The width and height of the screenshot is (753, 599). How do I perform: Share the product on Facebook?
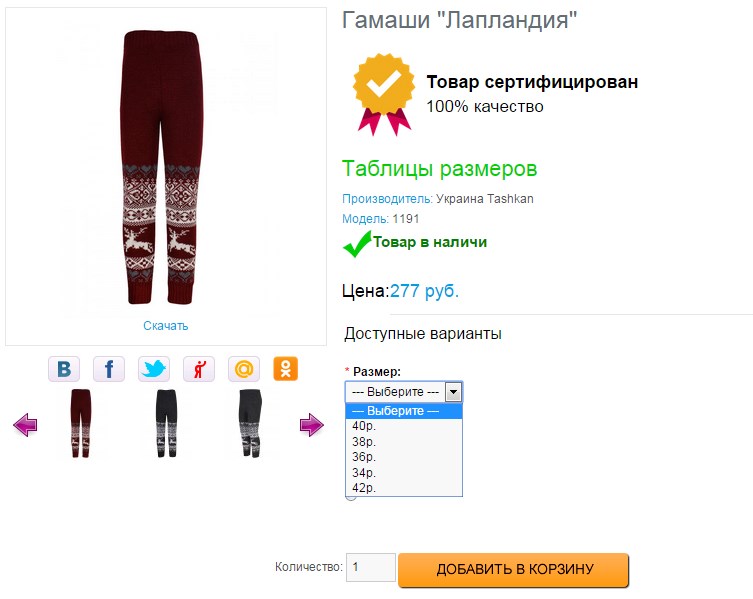pos(109,369)
